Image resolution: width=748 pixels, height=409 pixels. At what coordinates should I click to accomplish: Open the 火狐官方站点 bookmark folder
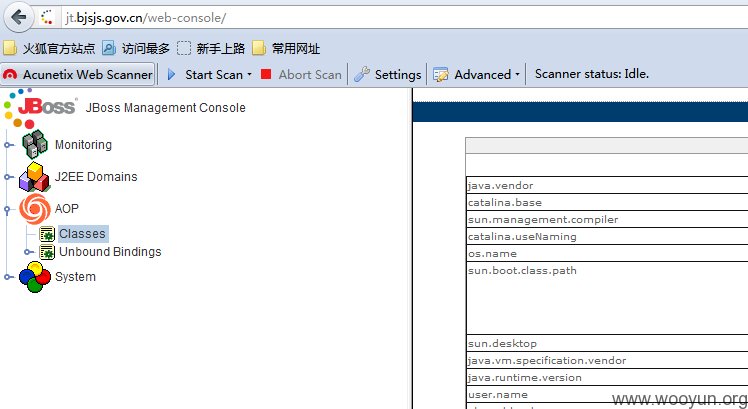click(49, 48)
